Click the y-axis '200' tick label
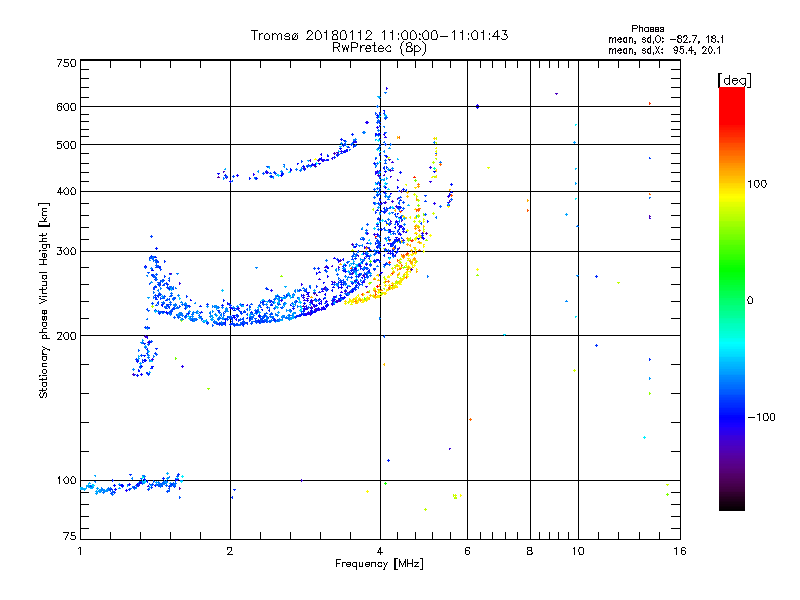The height and width of the screenshot is (600, 800). click(x=66, y=336)
